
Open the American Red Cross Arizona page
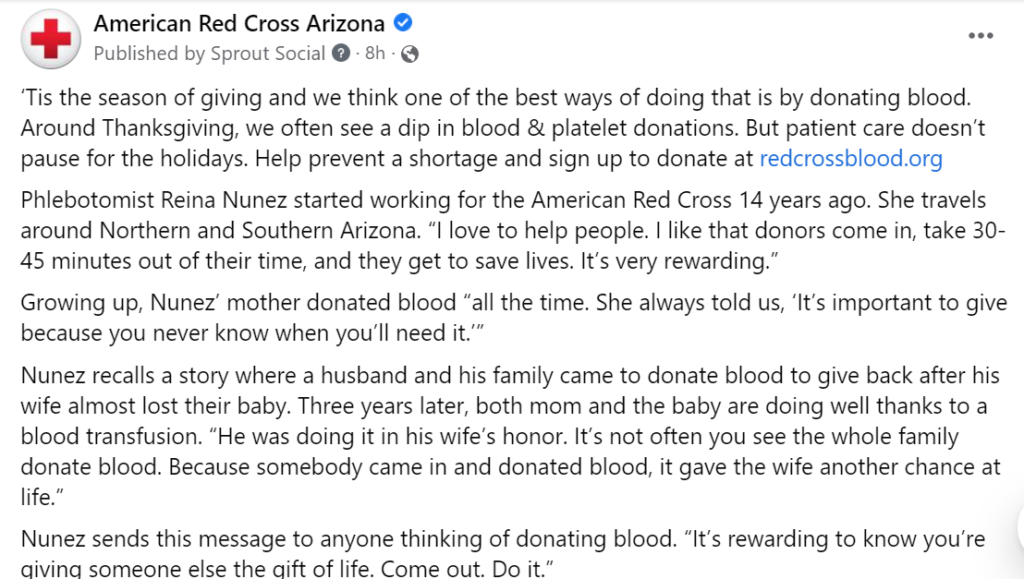[x=239, y=23]
